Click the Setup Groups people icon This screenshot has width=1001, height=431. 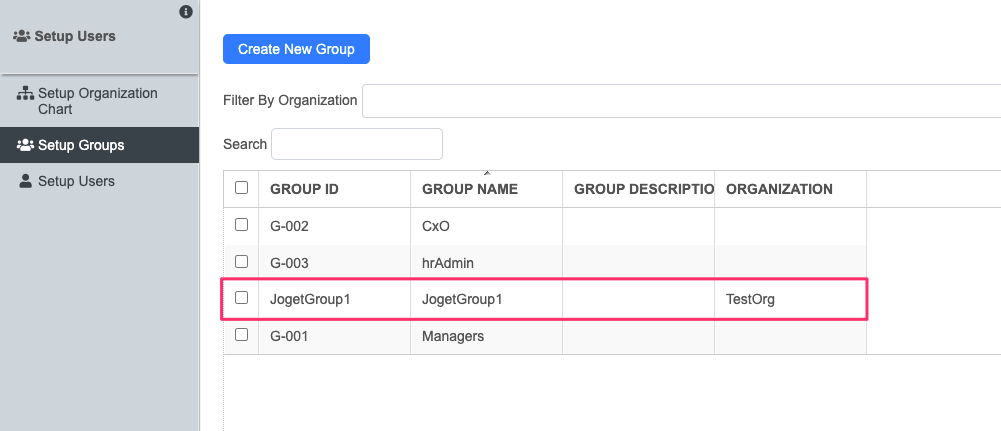(x=26, y=145)
